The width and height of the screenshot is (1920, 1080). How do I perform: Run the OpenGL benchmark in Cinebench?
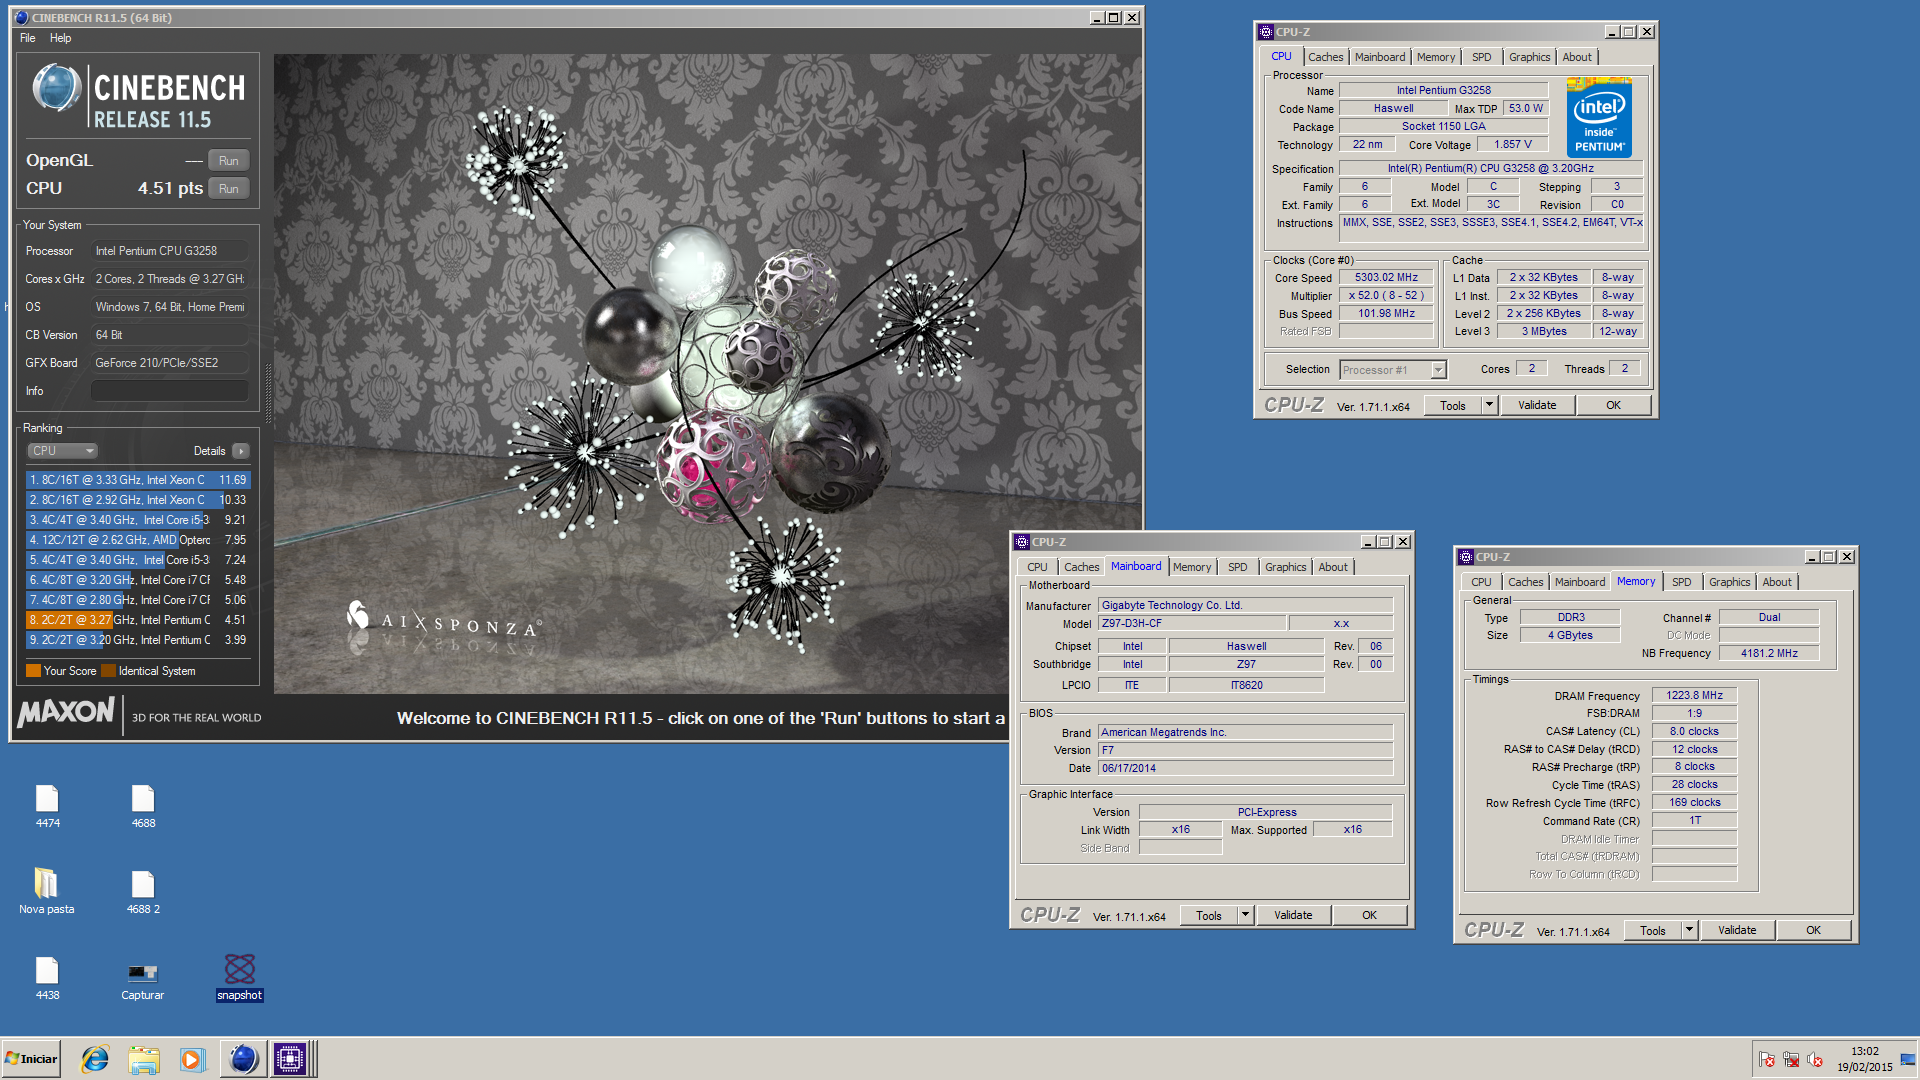coord(229,161)
